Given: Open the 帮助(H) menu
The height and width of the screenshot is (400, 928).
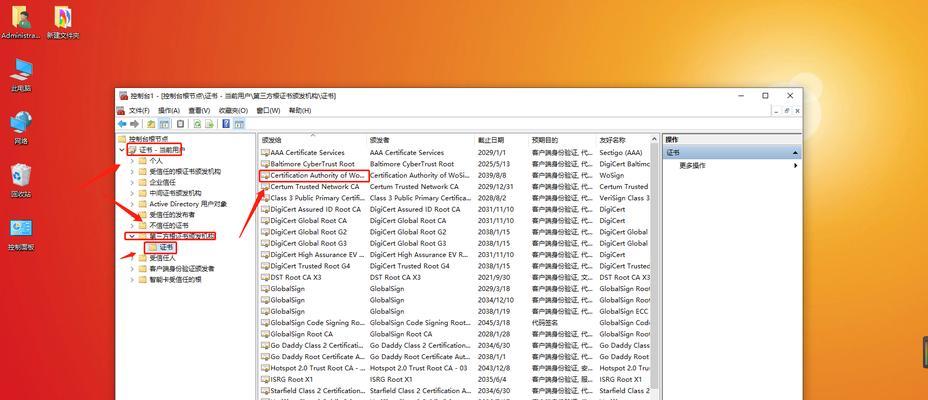Looking at the screenshot, I should pyautogui.click(x=300, y=111).
